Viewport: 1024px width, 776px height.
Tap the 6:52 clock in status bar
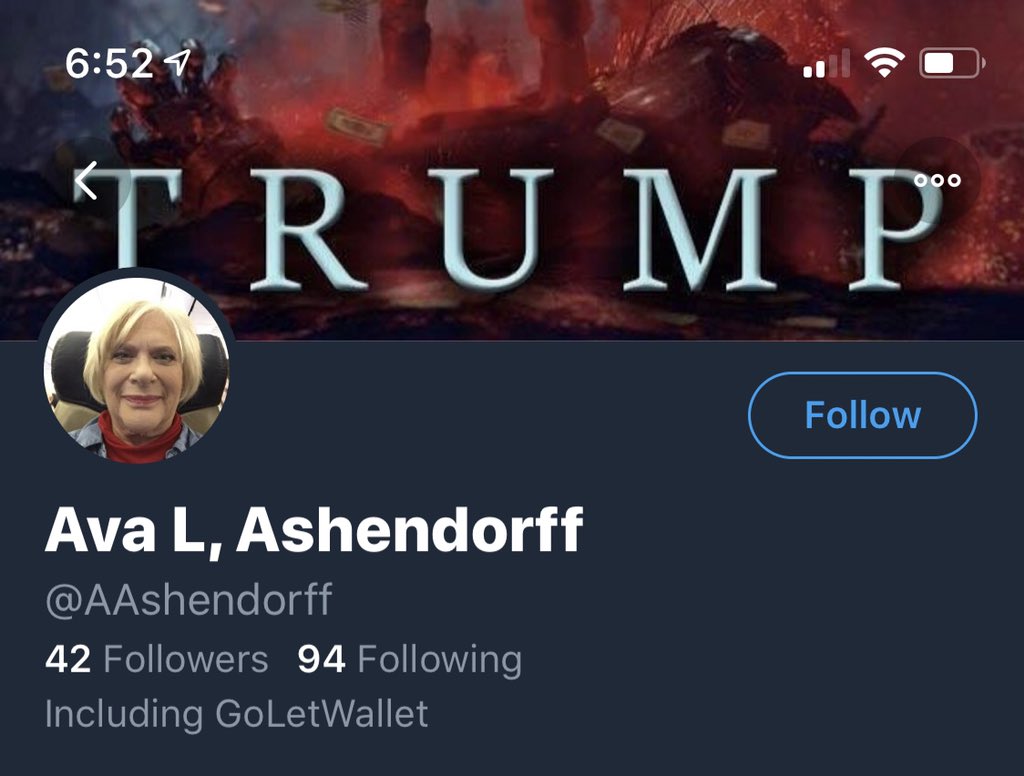coord(109,64)
